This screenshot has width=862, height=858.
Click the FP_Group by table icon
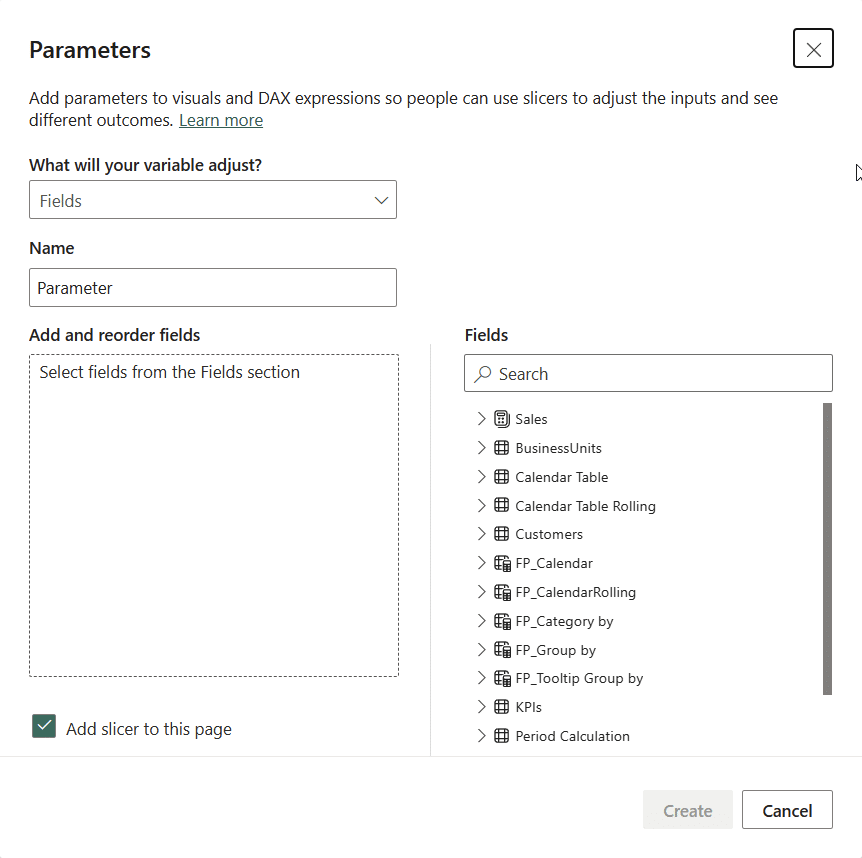point(500,650)
